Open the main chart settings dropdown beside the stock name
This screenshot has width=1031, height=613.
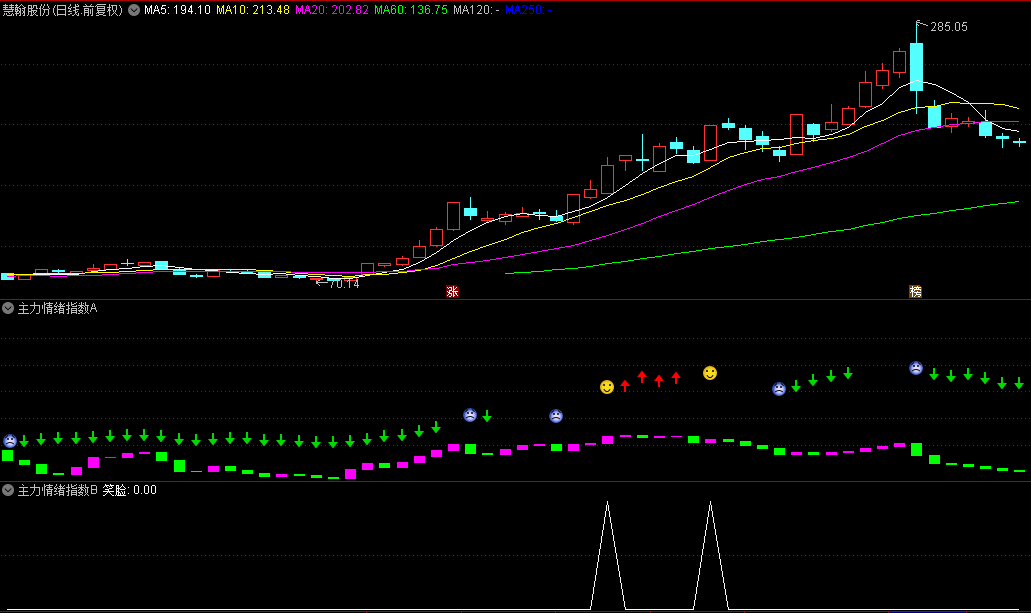click(134, 10)
